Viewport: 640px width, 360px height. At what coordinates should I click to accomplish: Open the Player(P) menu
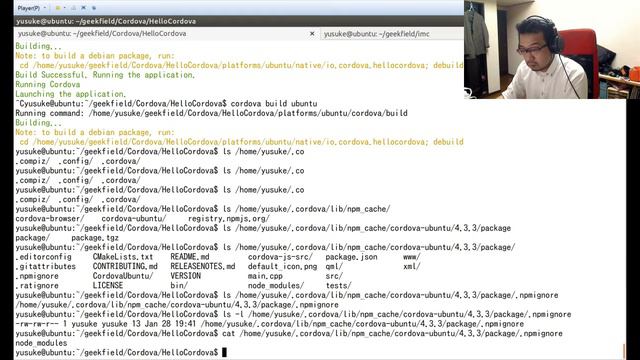[29, 8]
